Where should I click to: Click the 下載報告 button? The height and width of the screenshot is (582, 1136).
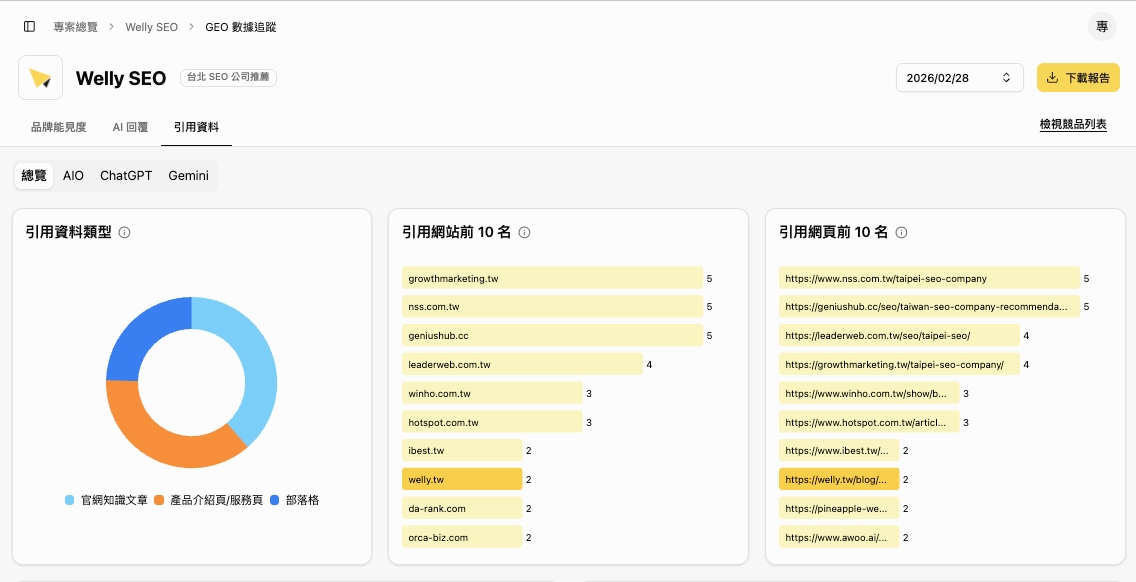1077,78
